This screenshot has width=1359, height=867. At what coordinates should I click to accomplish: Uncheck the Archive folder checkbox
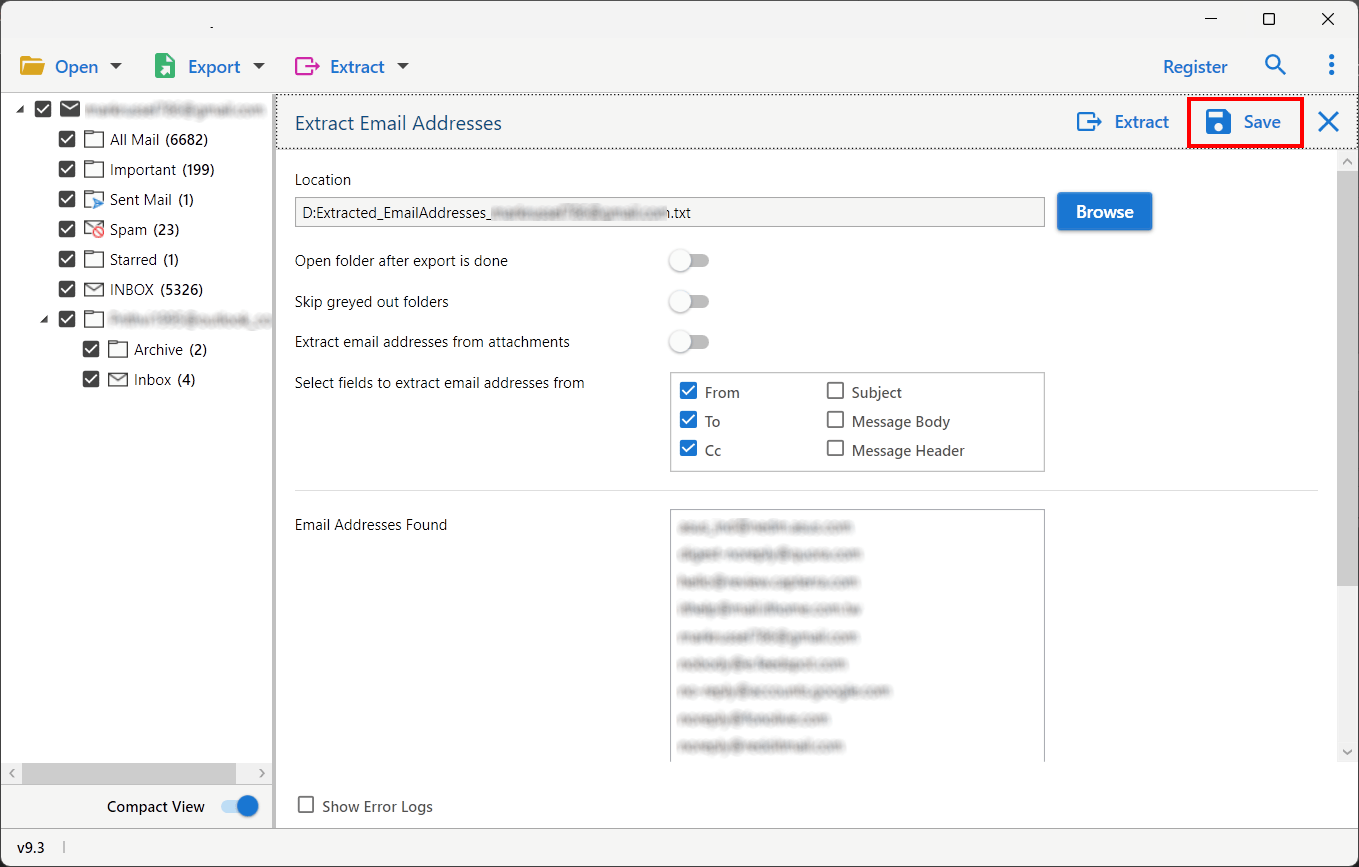click(x=91, y=349)
